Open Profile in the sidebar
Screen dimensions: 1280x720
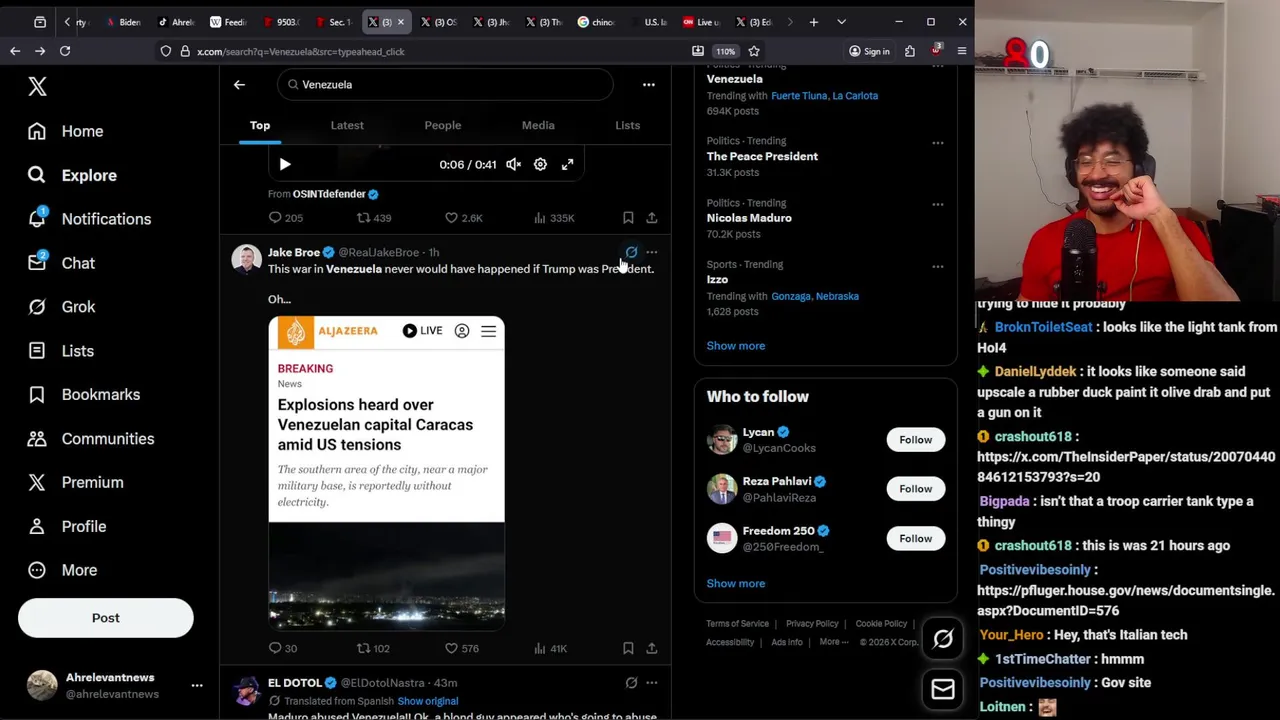(67, 526)
